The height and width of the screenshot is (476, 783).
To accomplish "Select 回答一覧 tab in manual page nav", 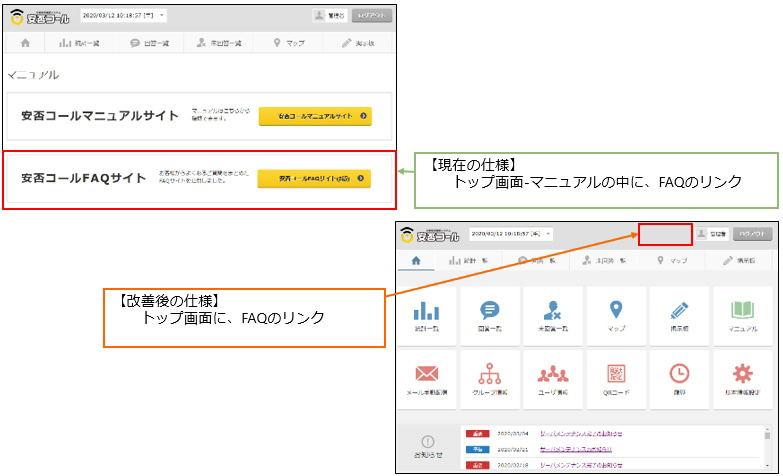I will click(x=149, y=43).
